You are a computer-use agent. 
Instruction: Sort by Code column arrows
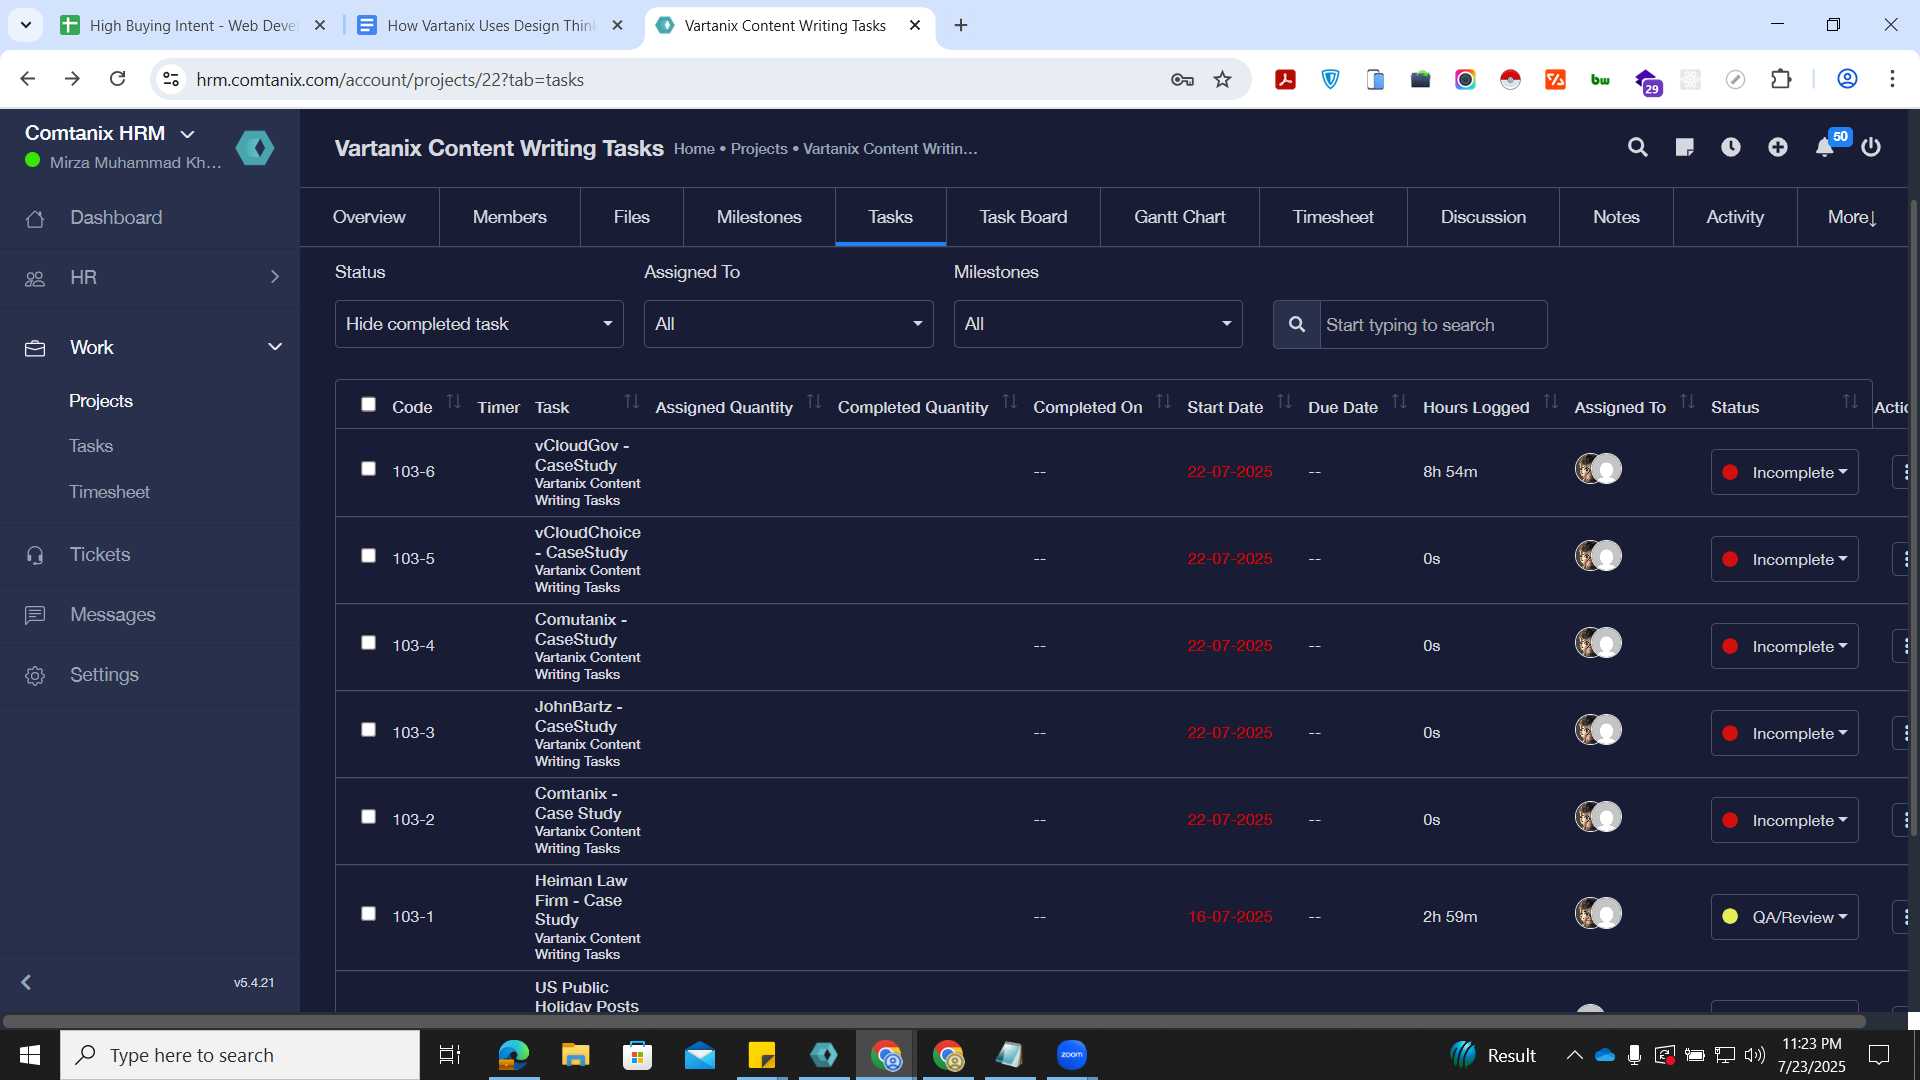click(x=453, y=402)
